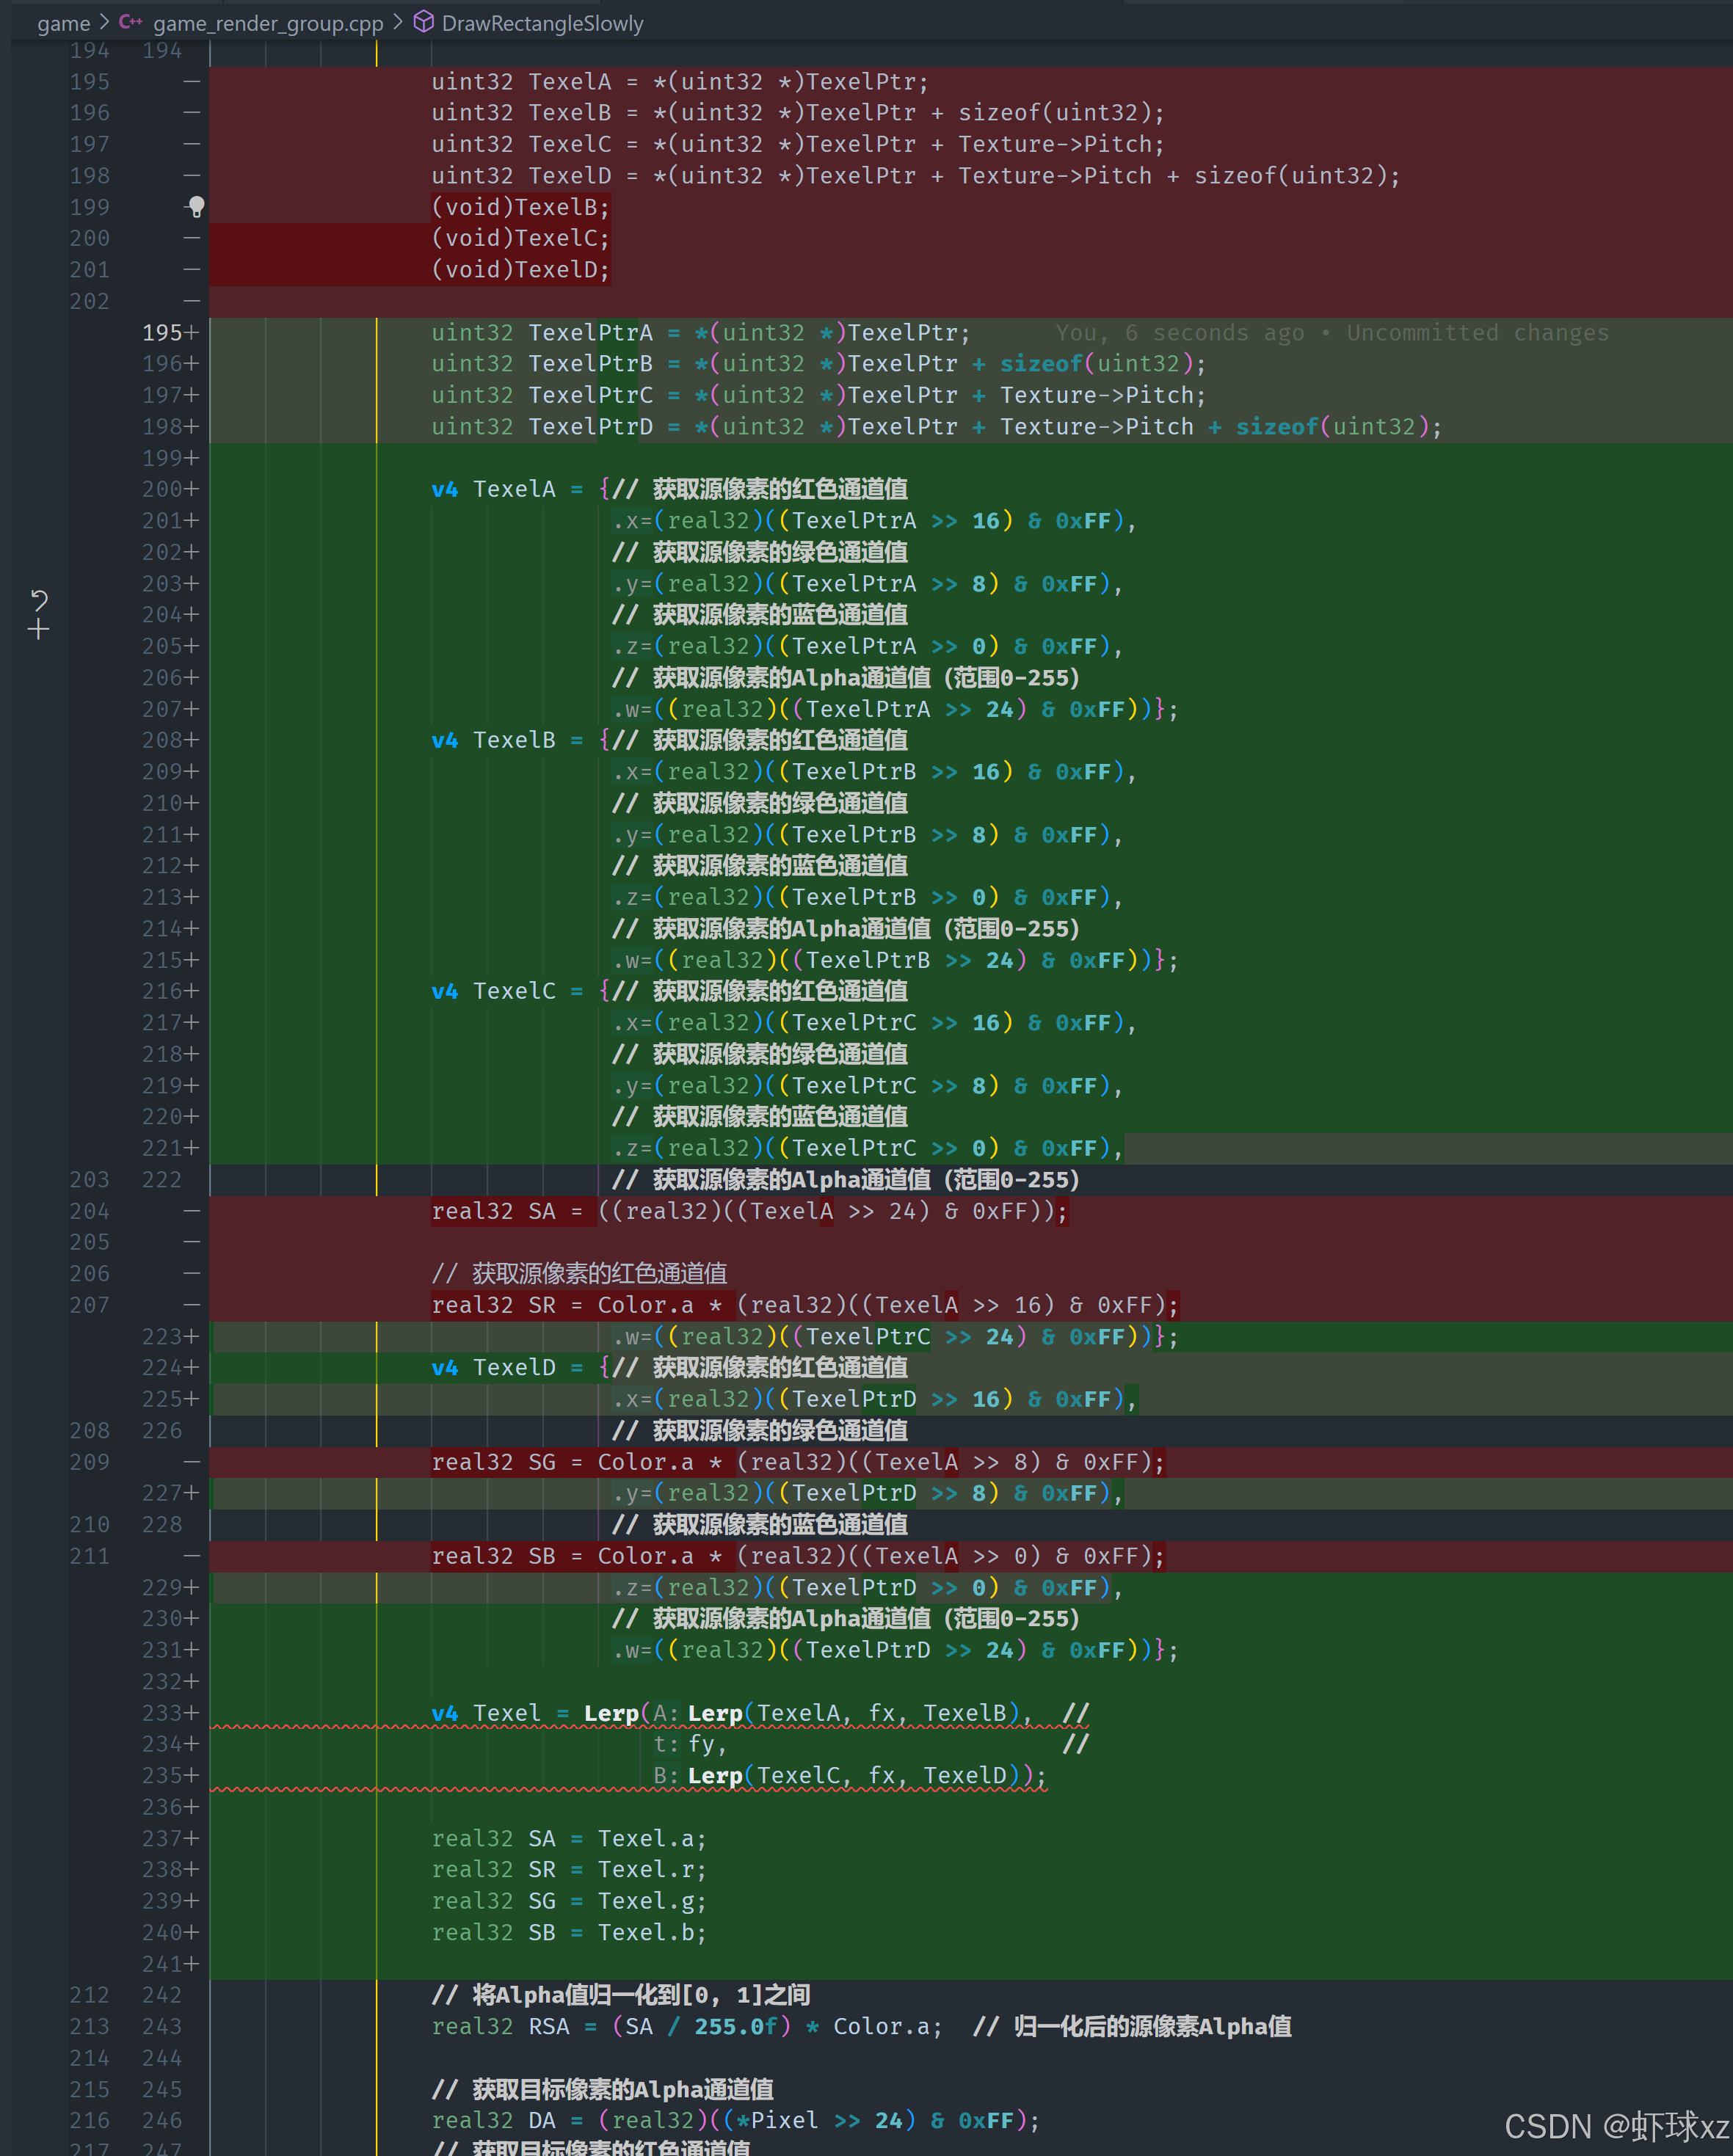The image size is (1733, 2156).
Task: Click line 'real32 SB = Texel.b;'
Action: 569,1932
